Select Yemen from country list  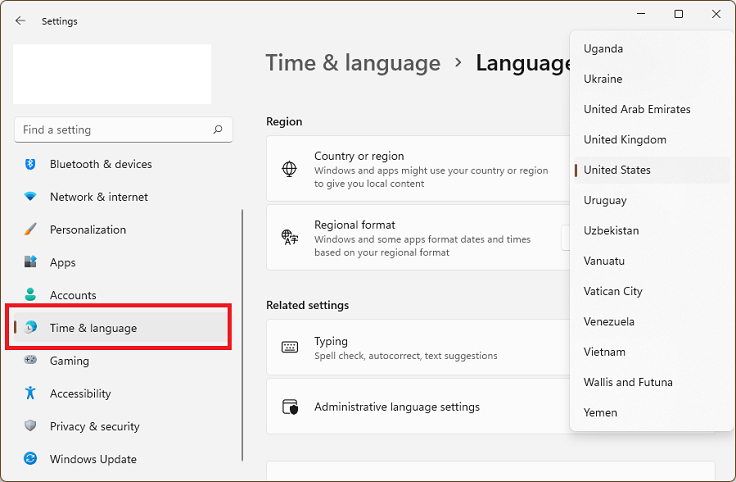coord(652,413)
